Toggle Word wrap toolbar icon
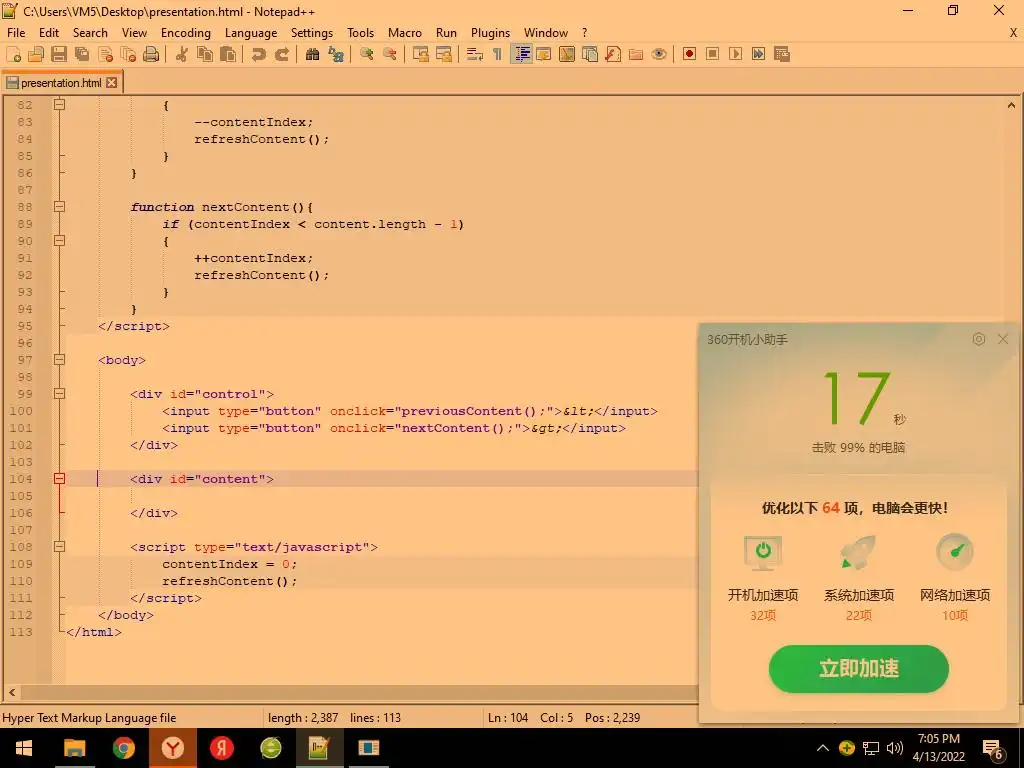This screenshot has width=1024, height=768. point(475,54)
